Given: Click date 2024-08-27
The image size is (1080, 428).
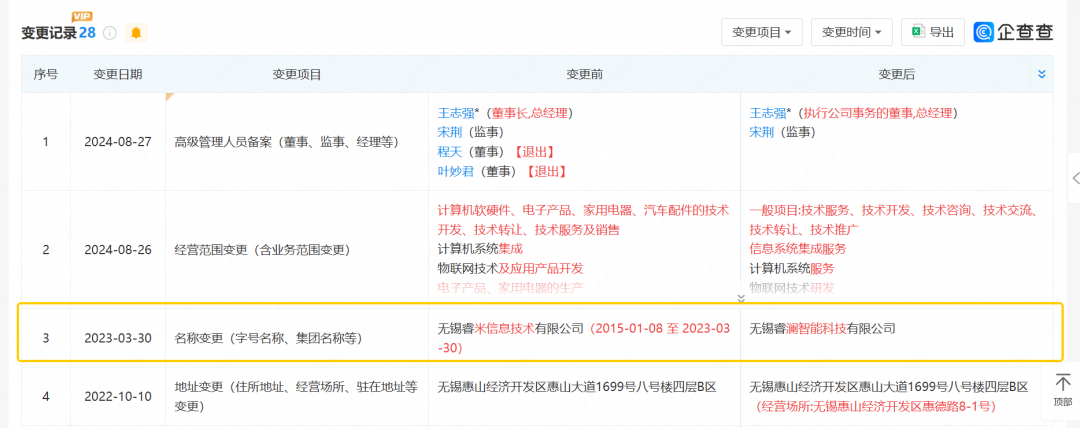Looking at the screenshot, I should coord(118,143).
